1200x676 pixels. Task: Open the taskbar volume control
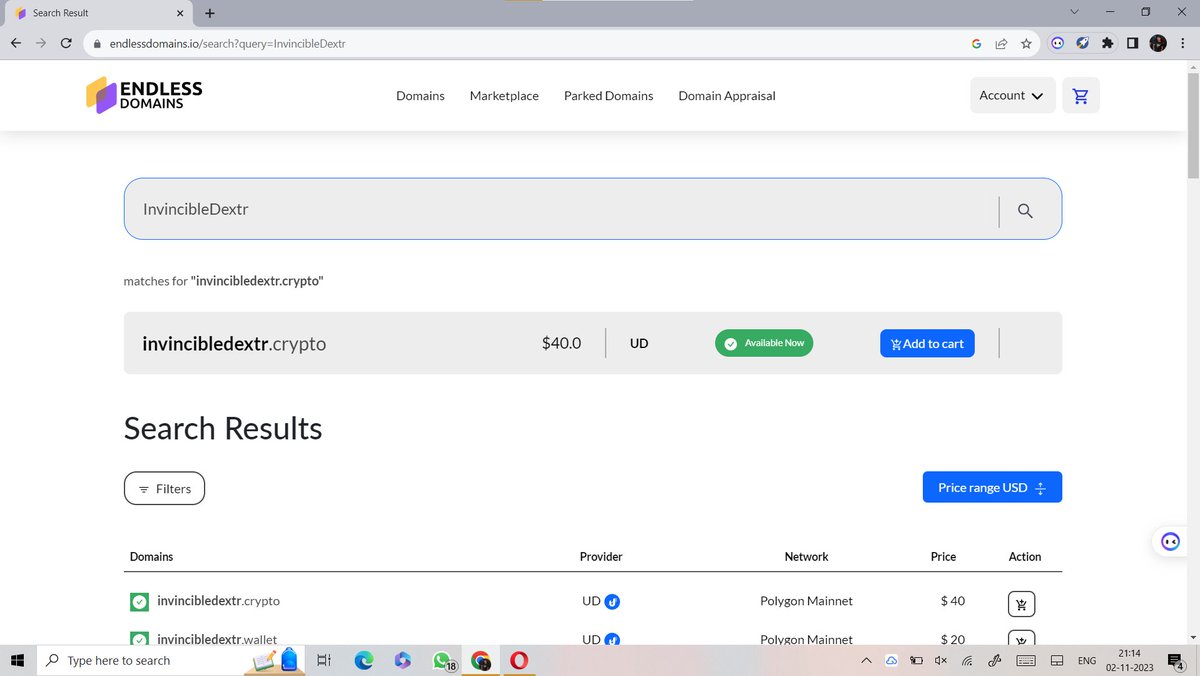(x=941, y=660)
